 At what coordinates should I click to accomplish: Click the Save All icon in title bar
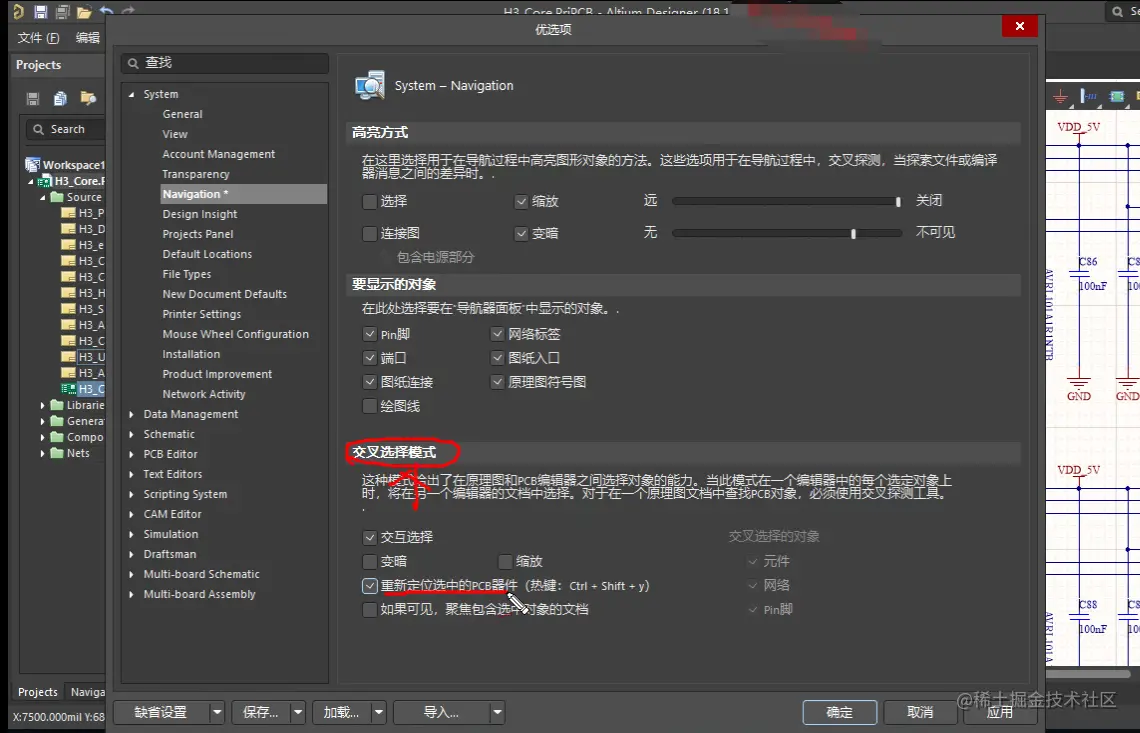(63, 11)
